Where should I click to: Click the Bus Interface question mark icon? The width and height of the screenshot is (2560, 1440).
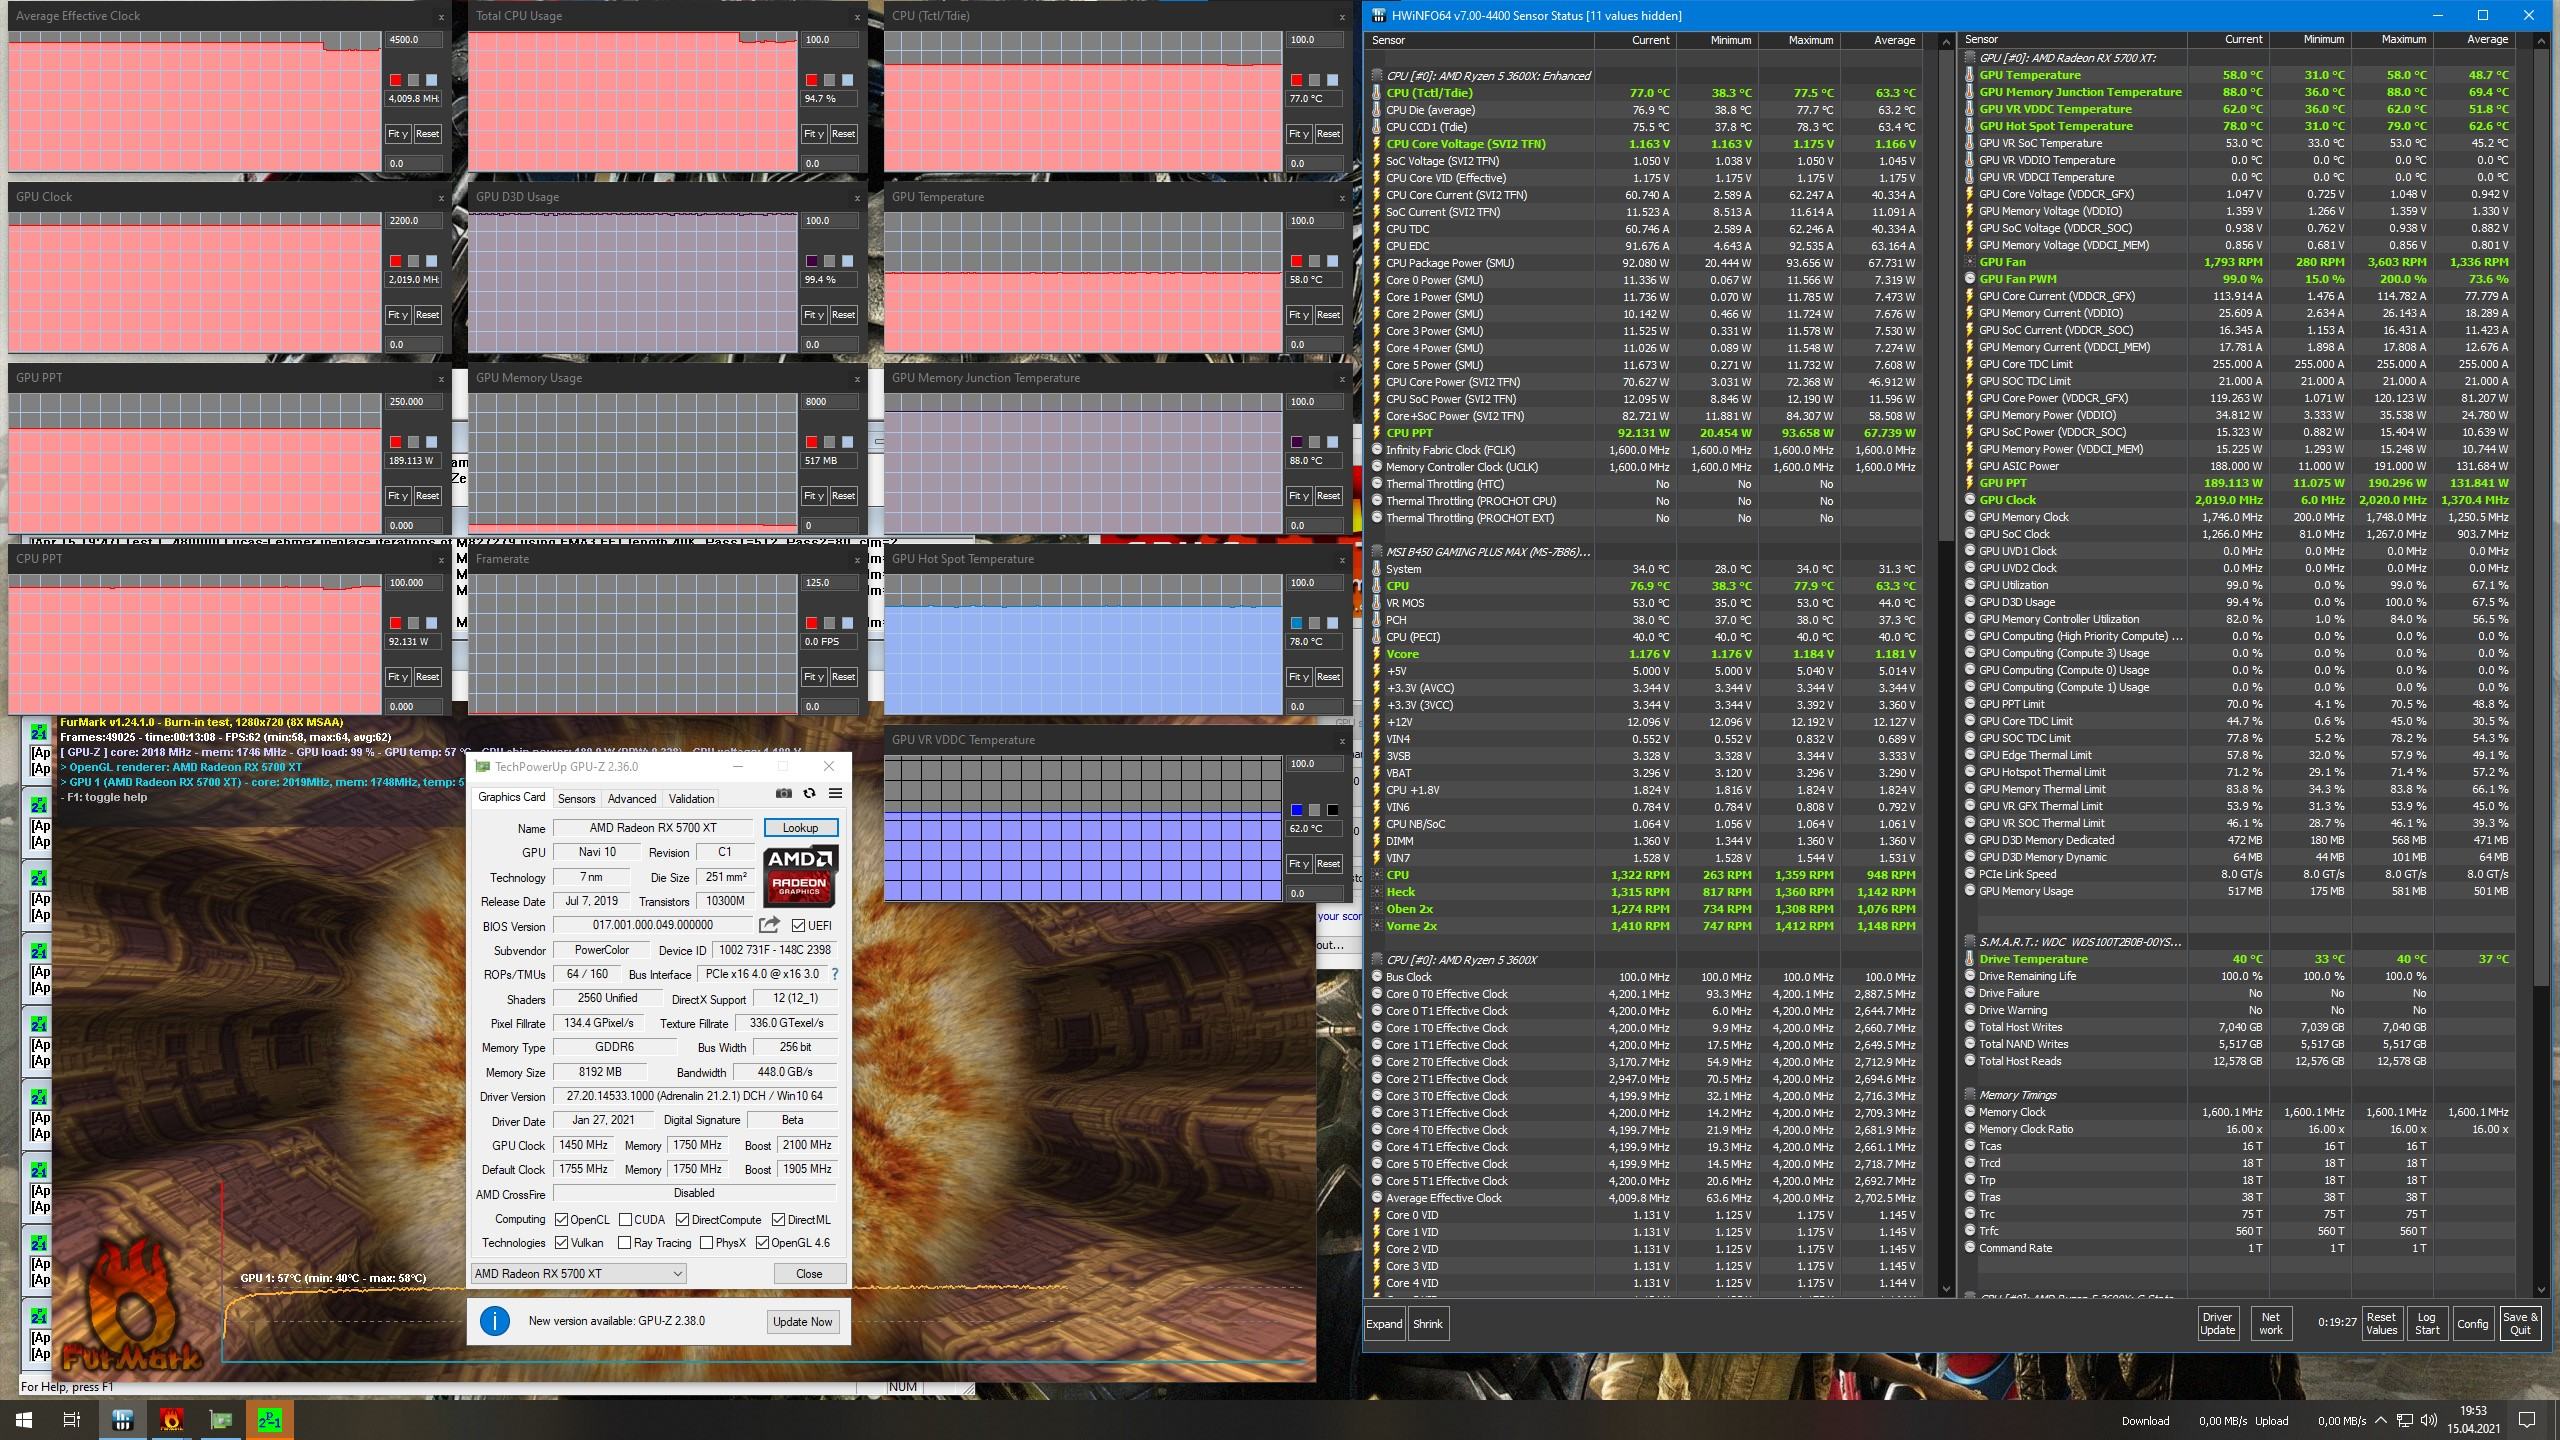pos(834,974)
